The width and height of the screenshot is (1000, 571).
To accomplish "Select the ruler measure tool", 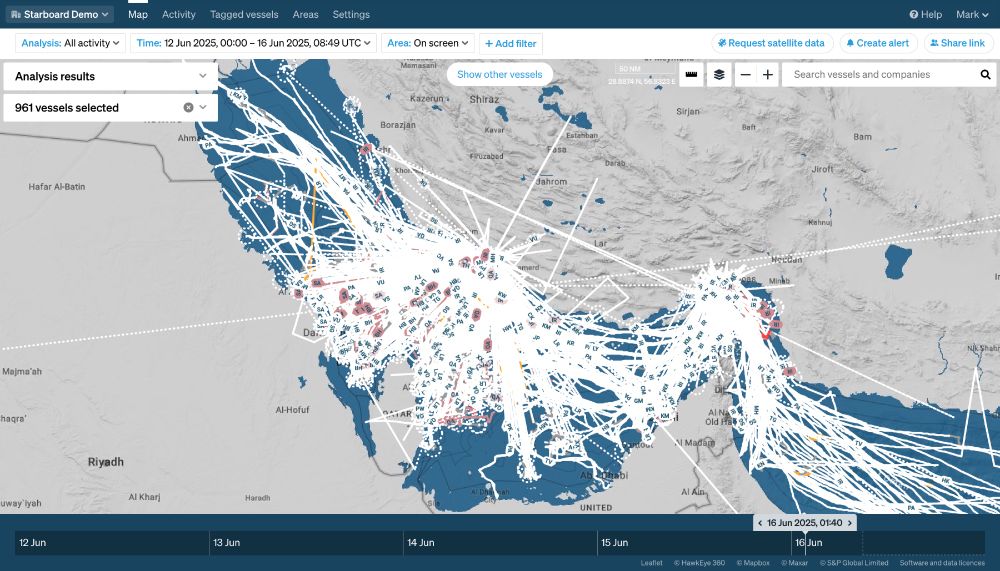I will point(691,75).
